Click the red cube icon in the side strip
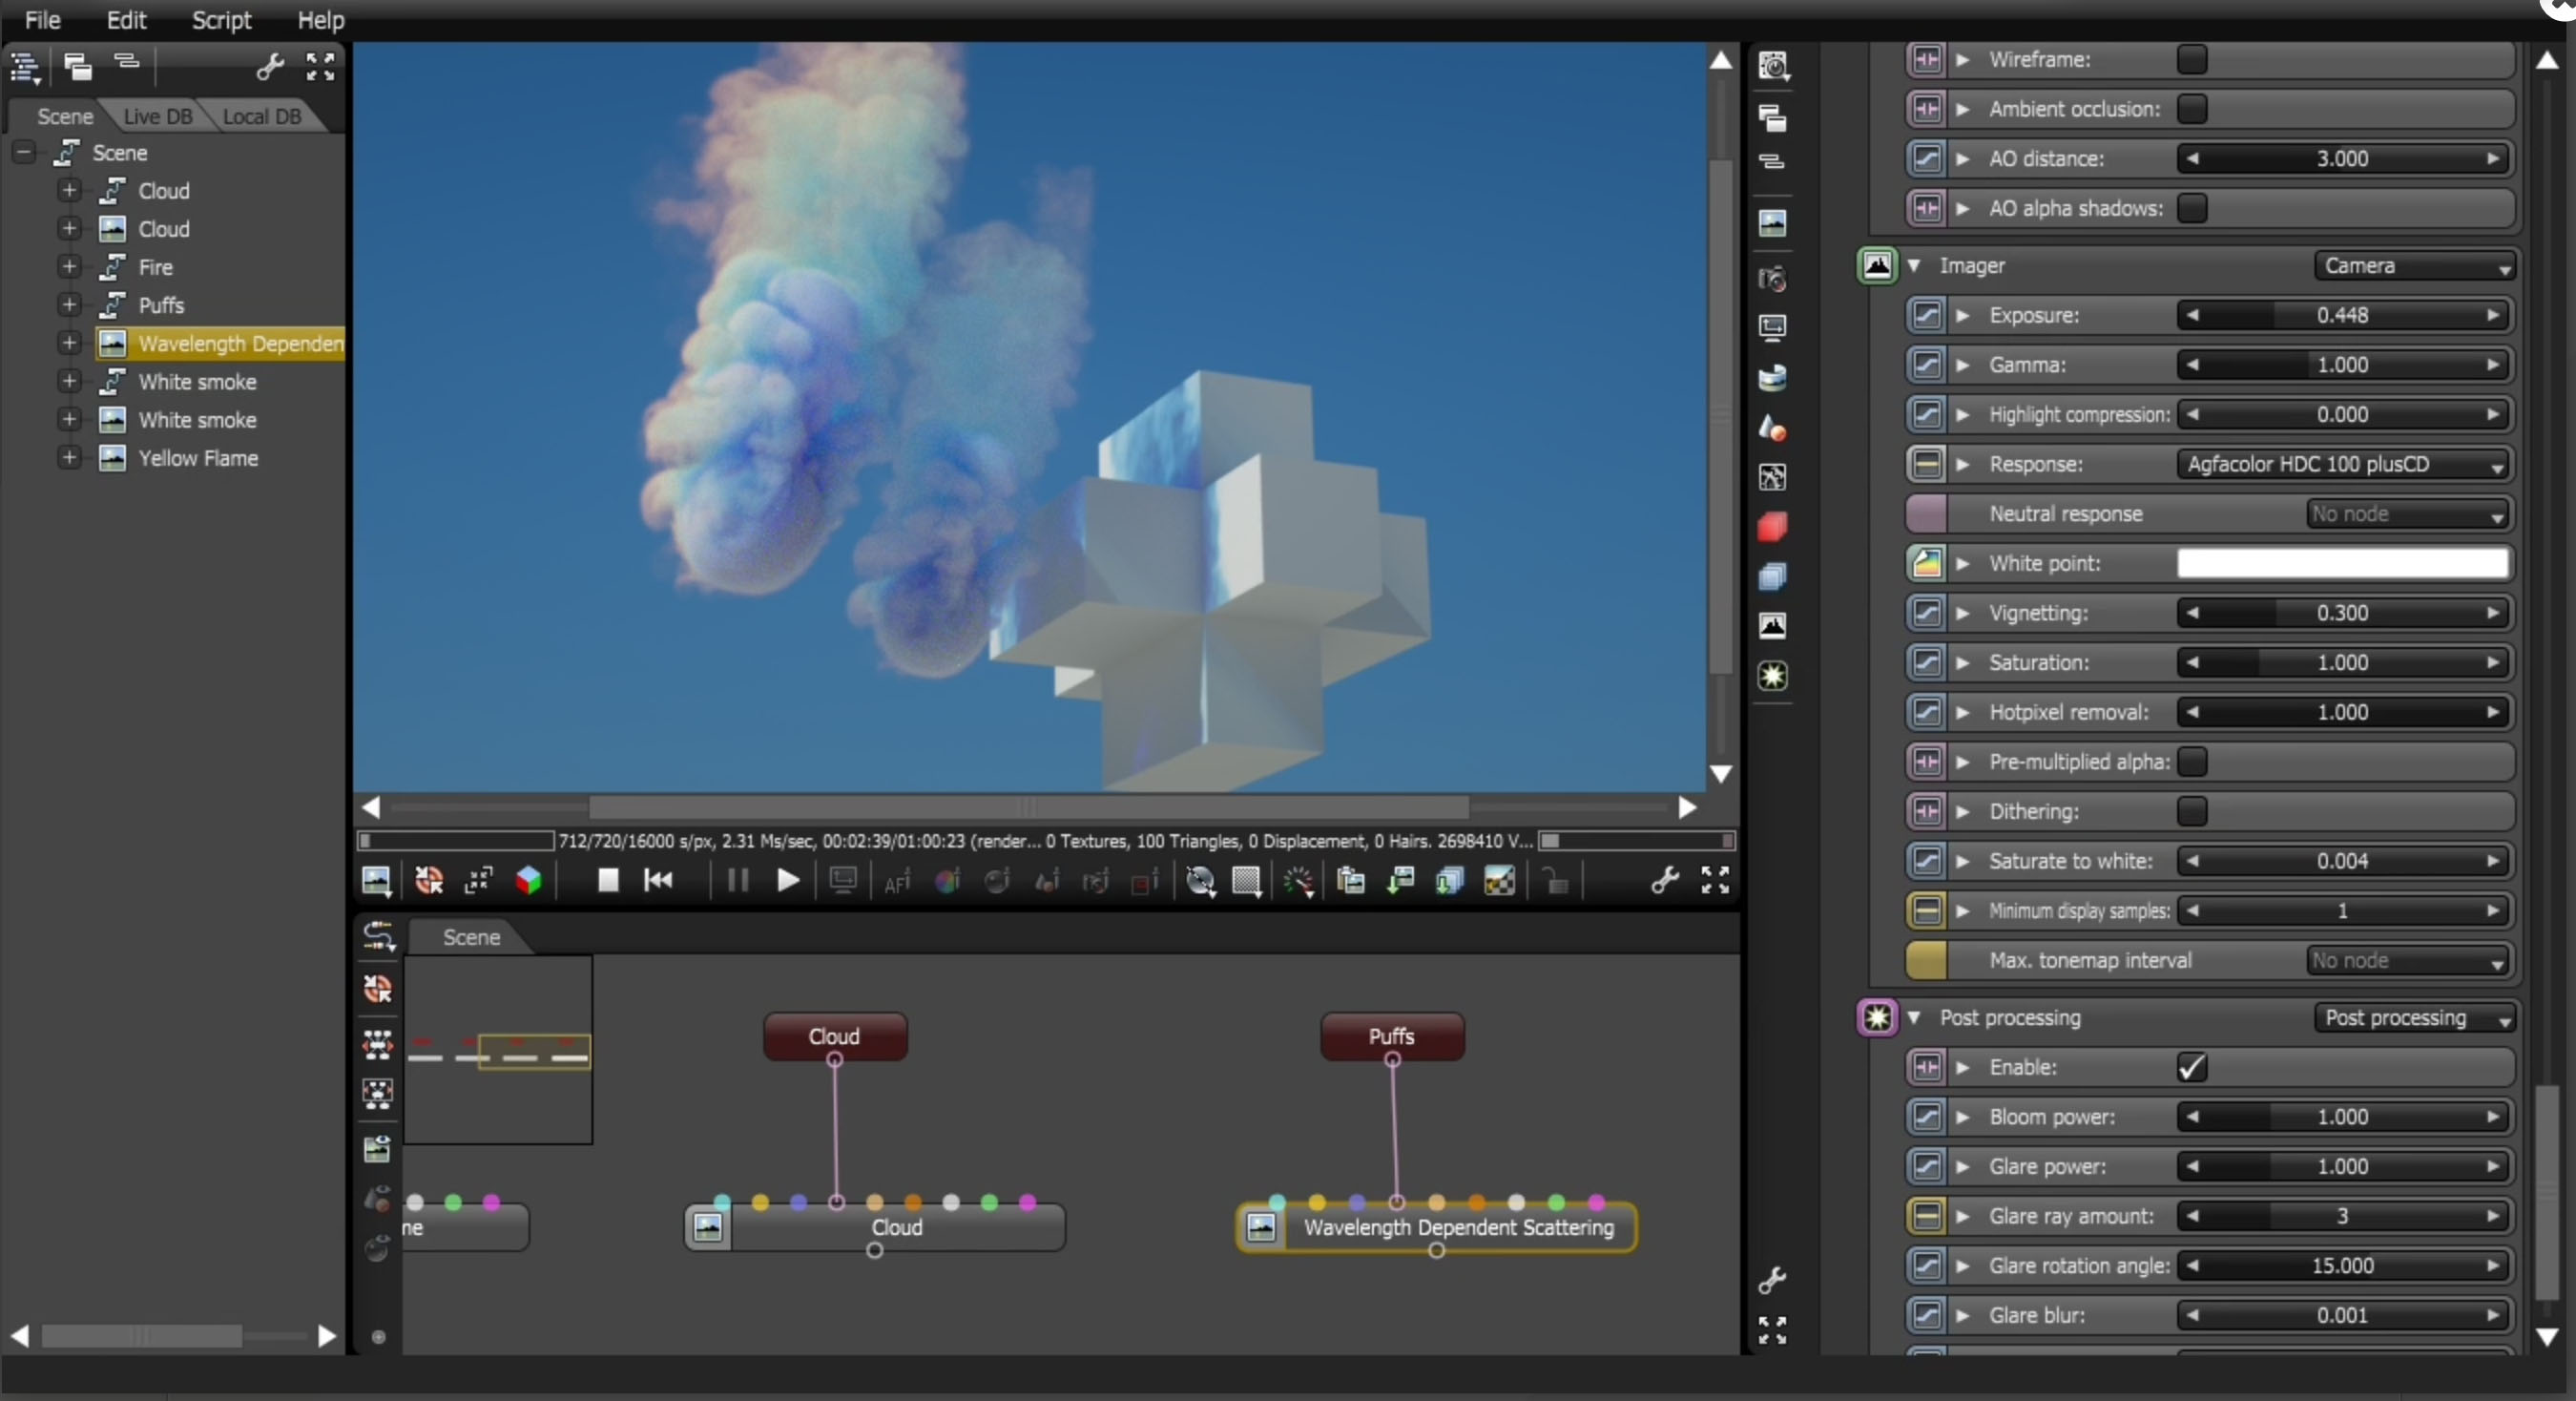 1772,527
